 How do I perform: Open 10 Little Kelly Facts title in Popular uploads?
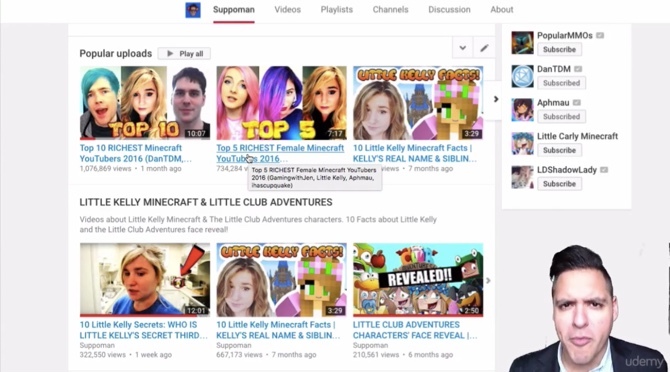click(414, 153)
